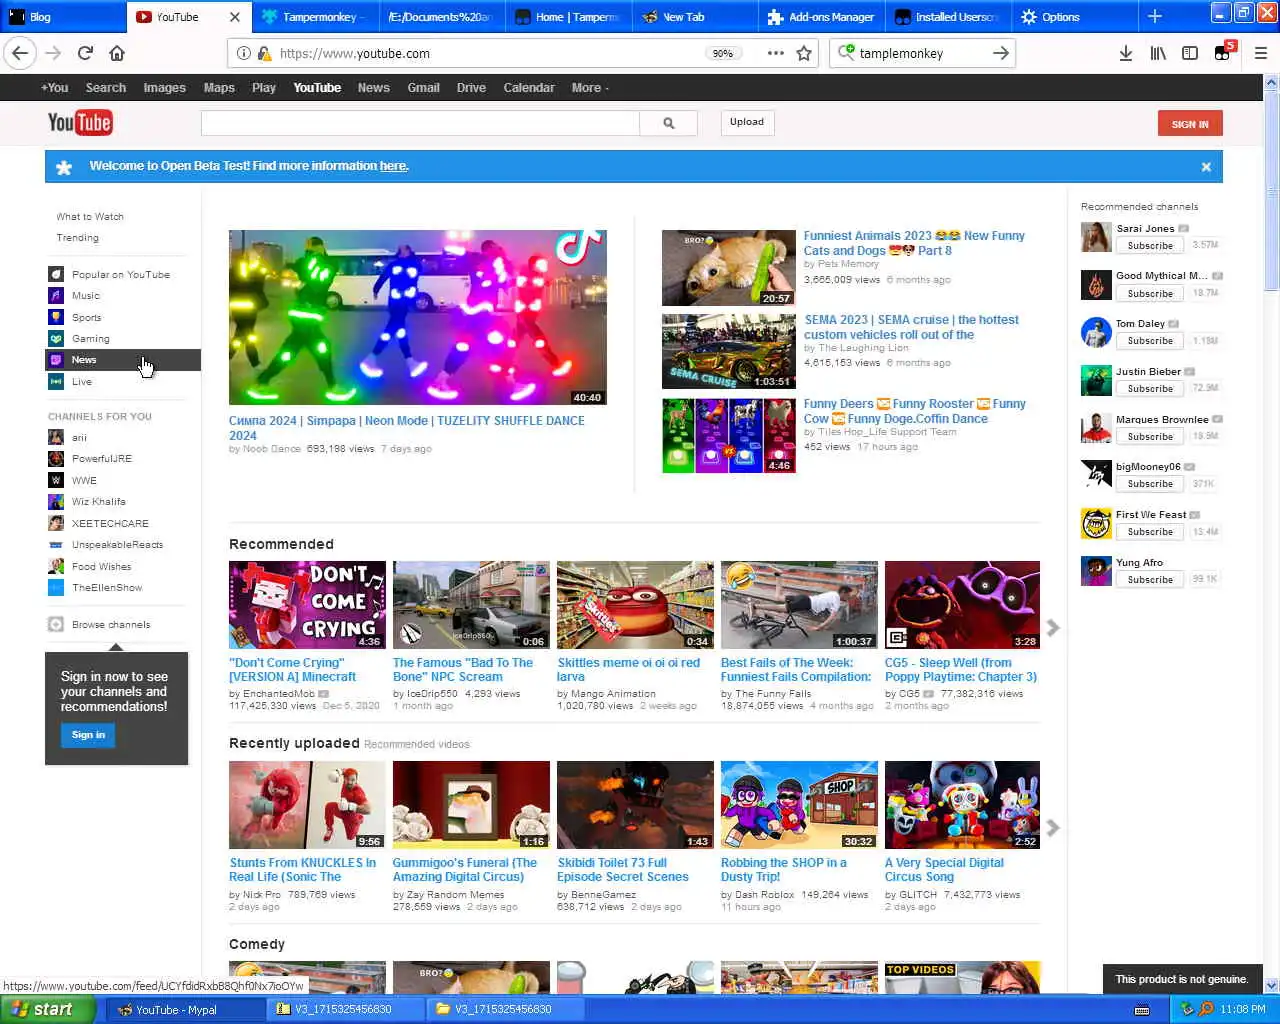Open SEMA Cruise video thumbnail
The width and height of the screenshot is (1280, 1024).
click(729, 351)
